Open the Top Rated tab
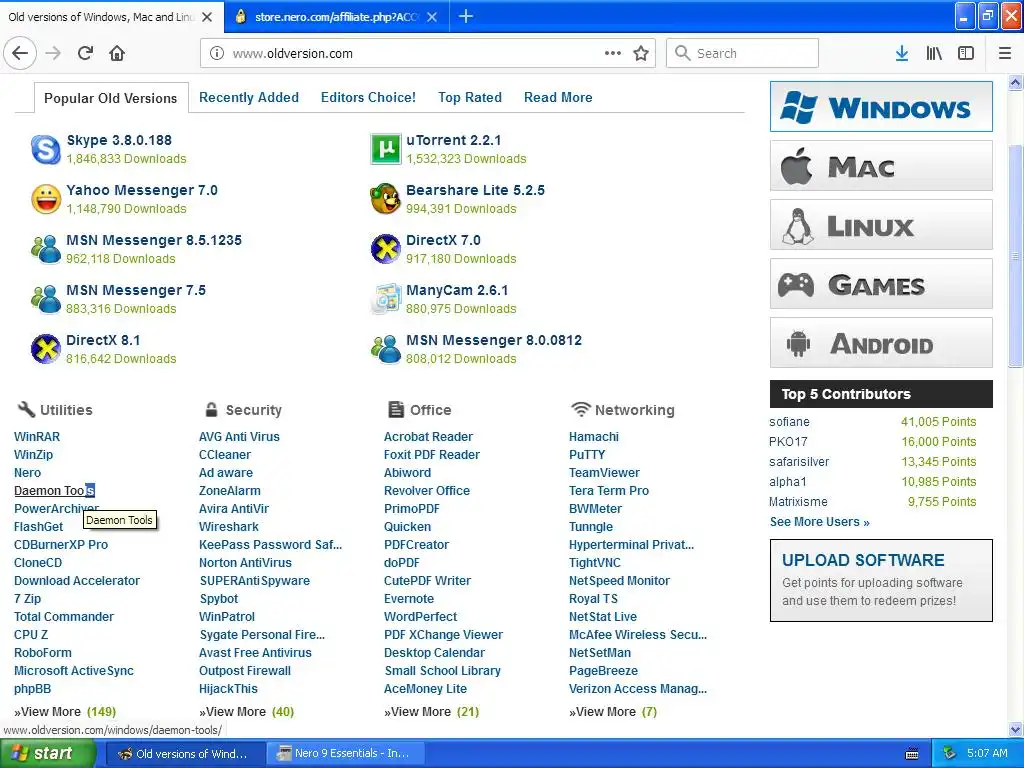Viewport: 1024px width, 768px height. click(x=470, y=97)
